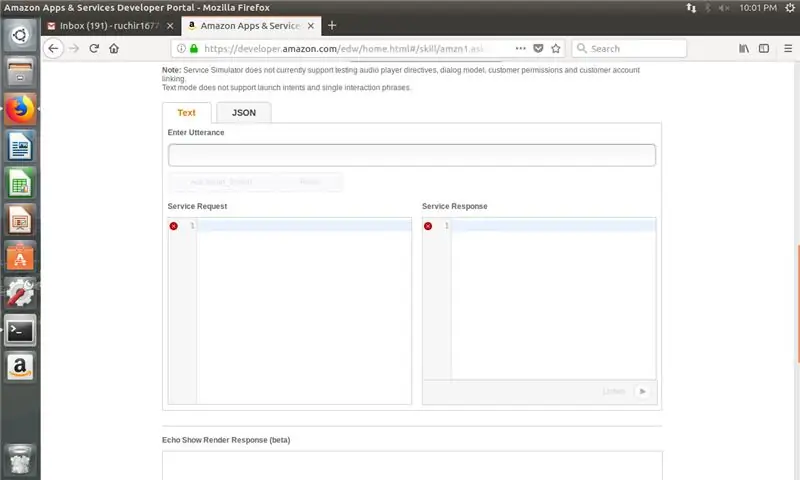Screen dimensions: 800x480
Task: Show site information icon in the address bar
Action: [181, 48]
